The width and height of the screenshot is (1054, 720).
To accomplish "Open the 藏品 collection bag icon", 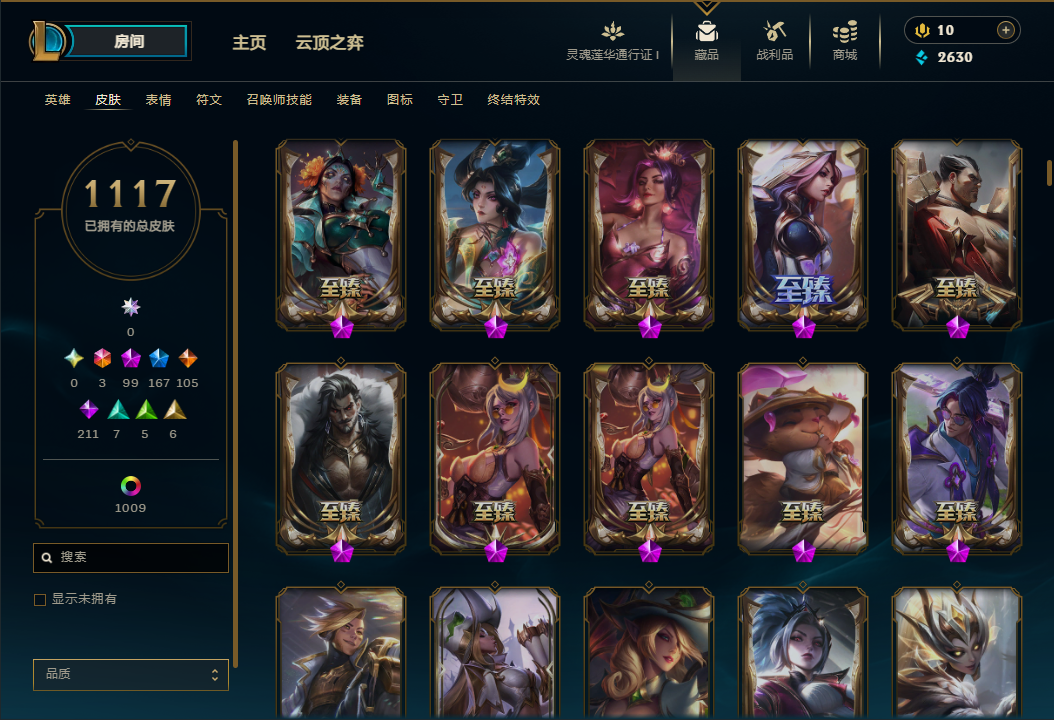I will tap(706, 32).
